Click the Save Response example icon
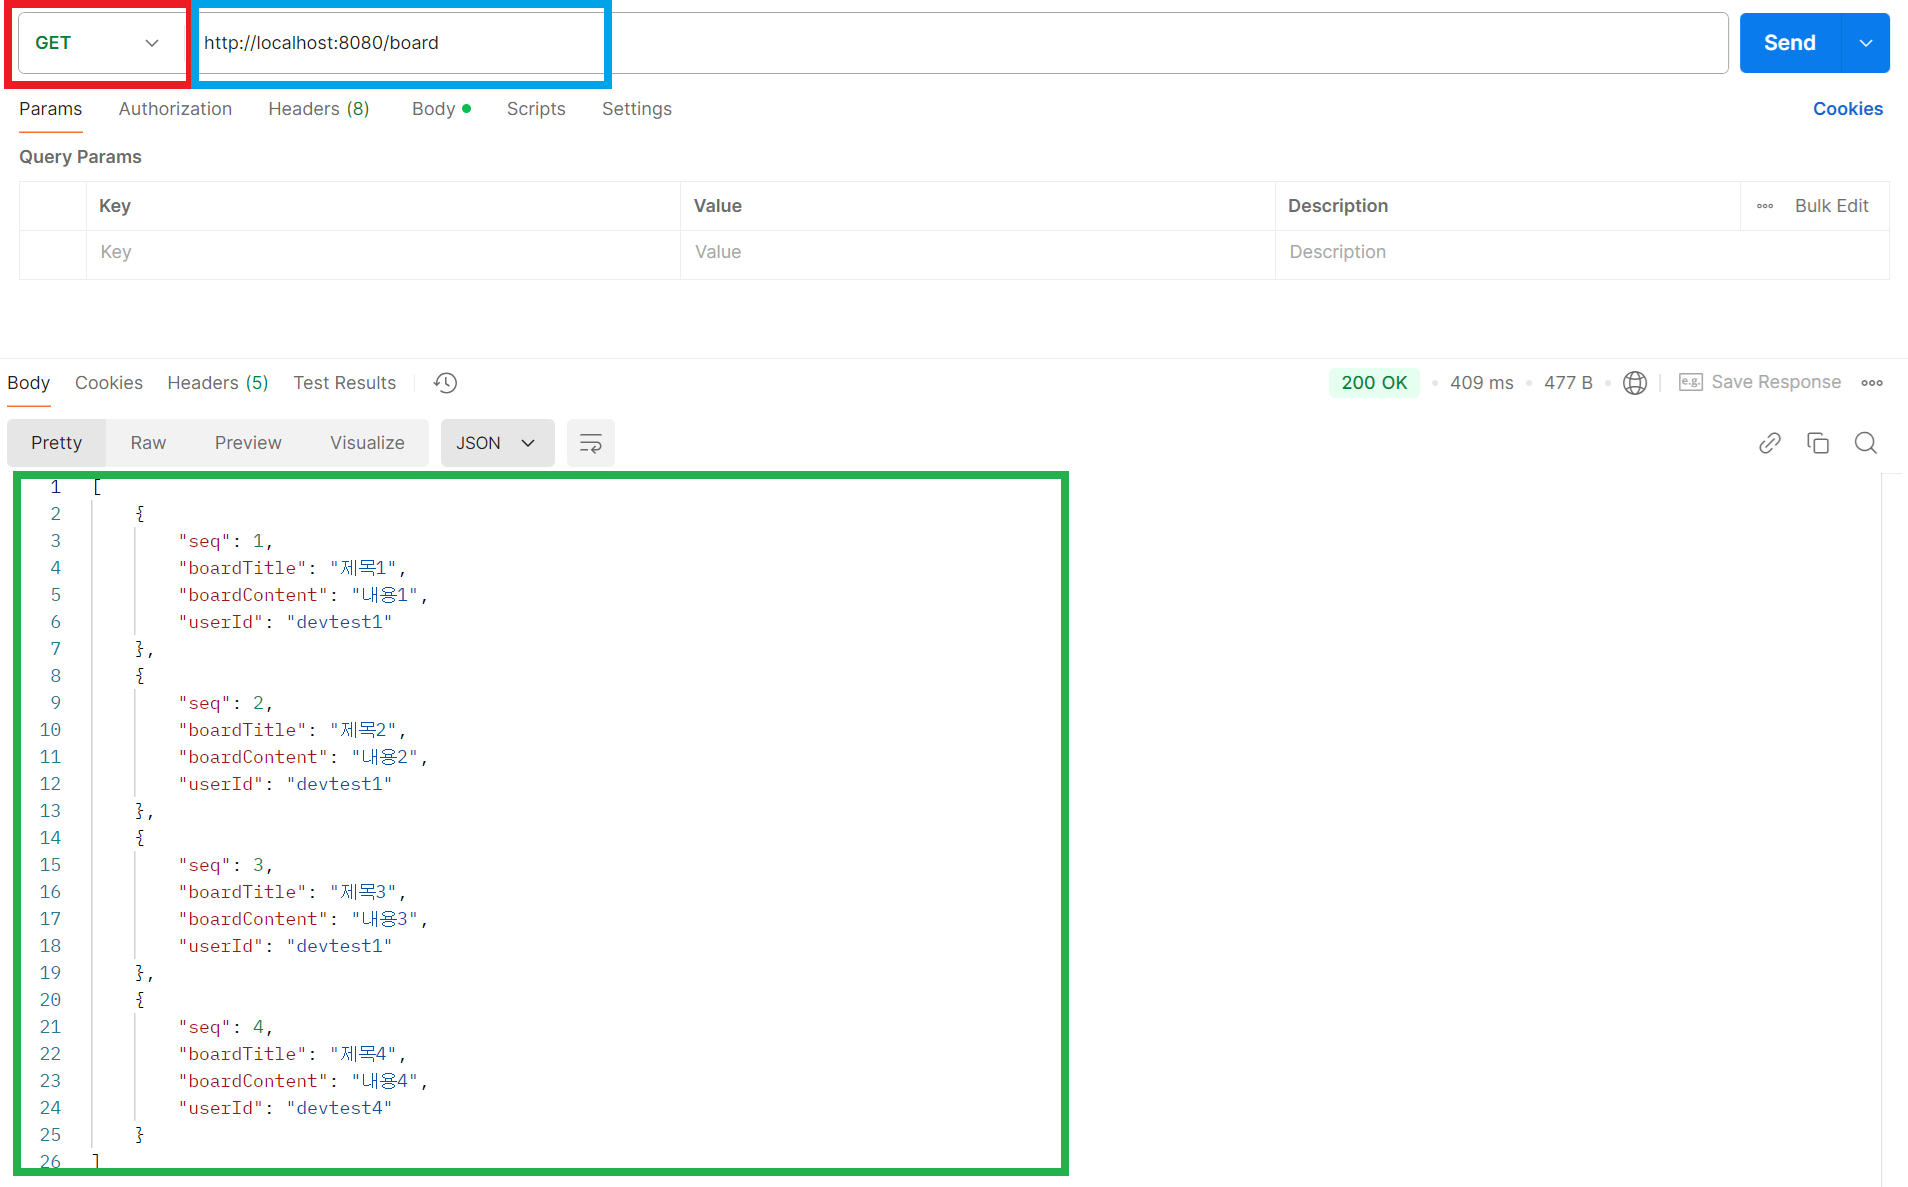The width and height of the screenshot is (1908, 1187). pyautogui.click(x=1691, y=382)
